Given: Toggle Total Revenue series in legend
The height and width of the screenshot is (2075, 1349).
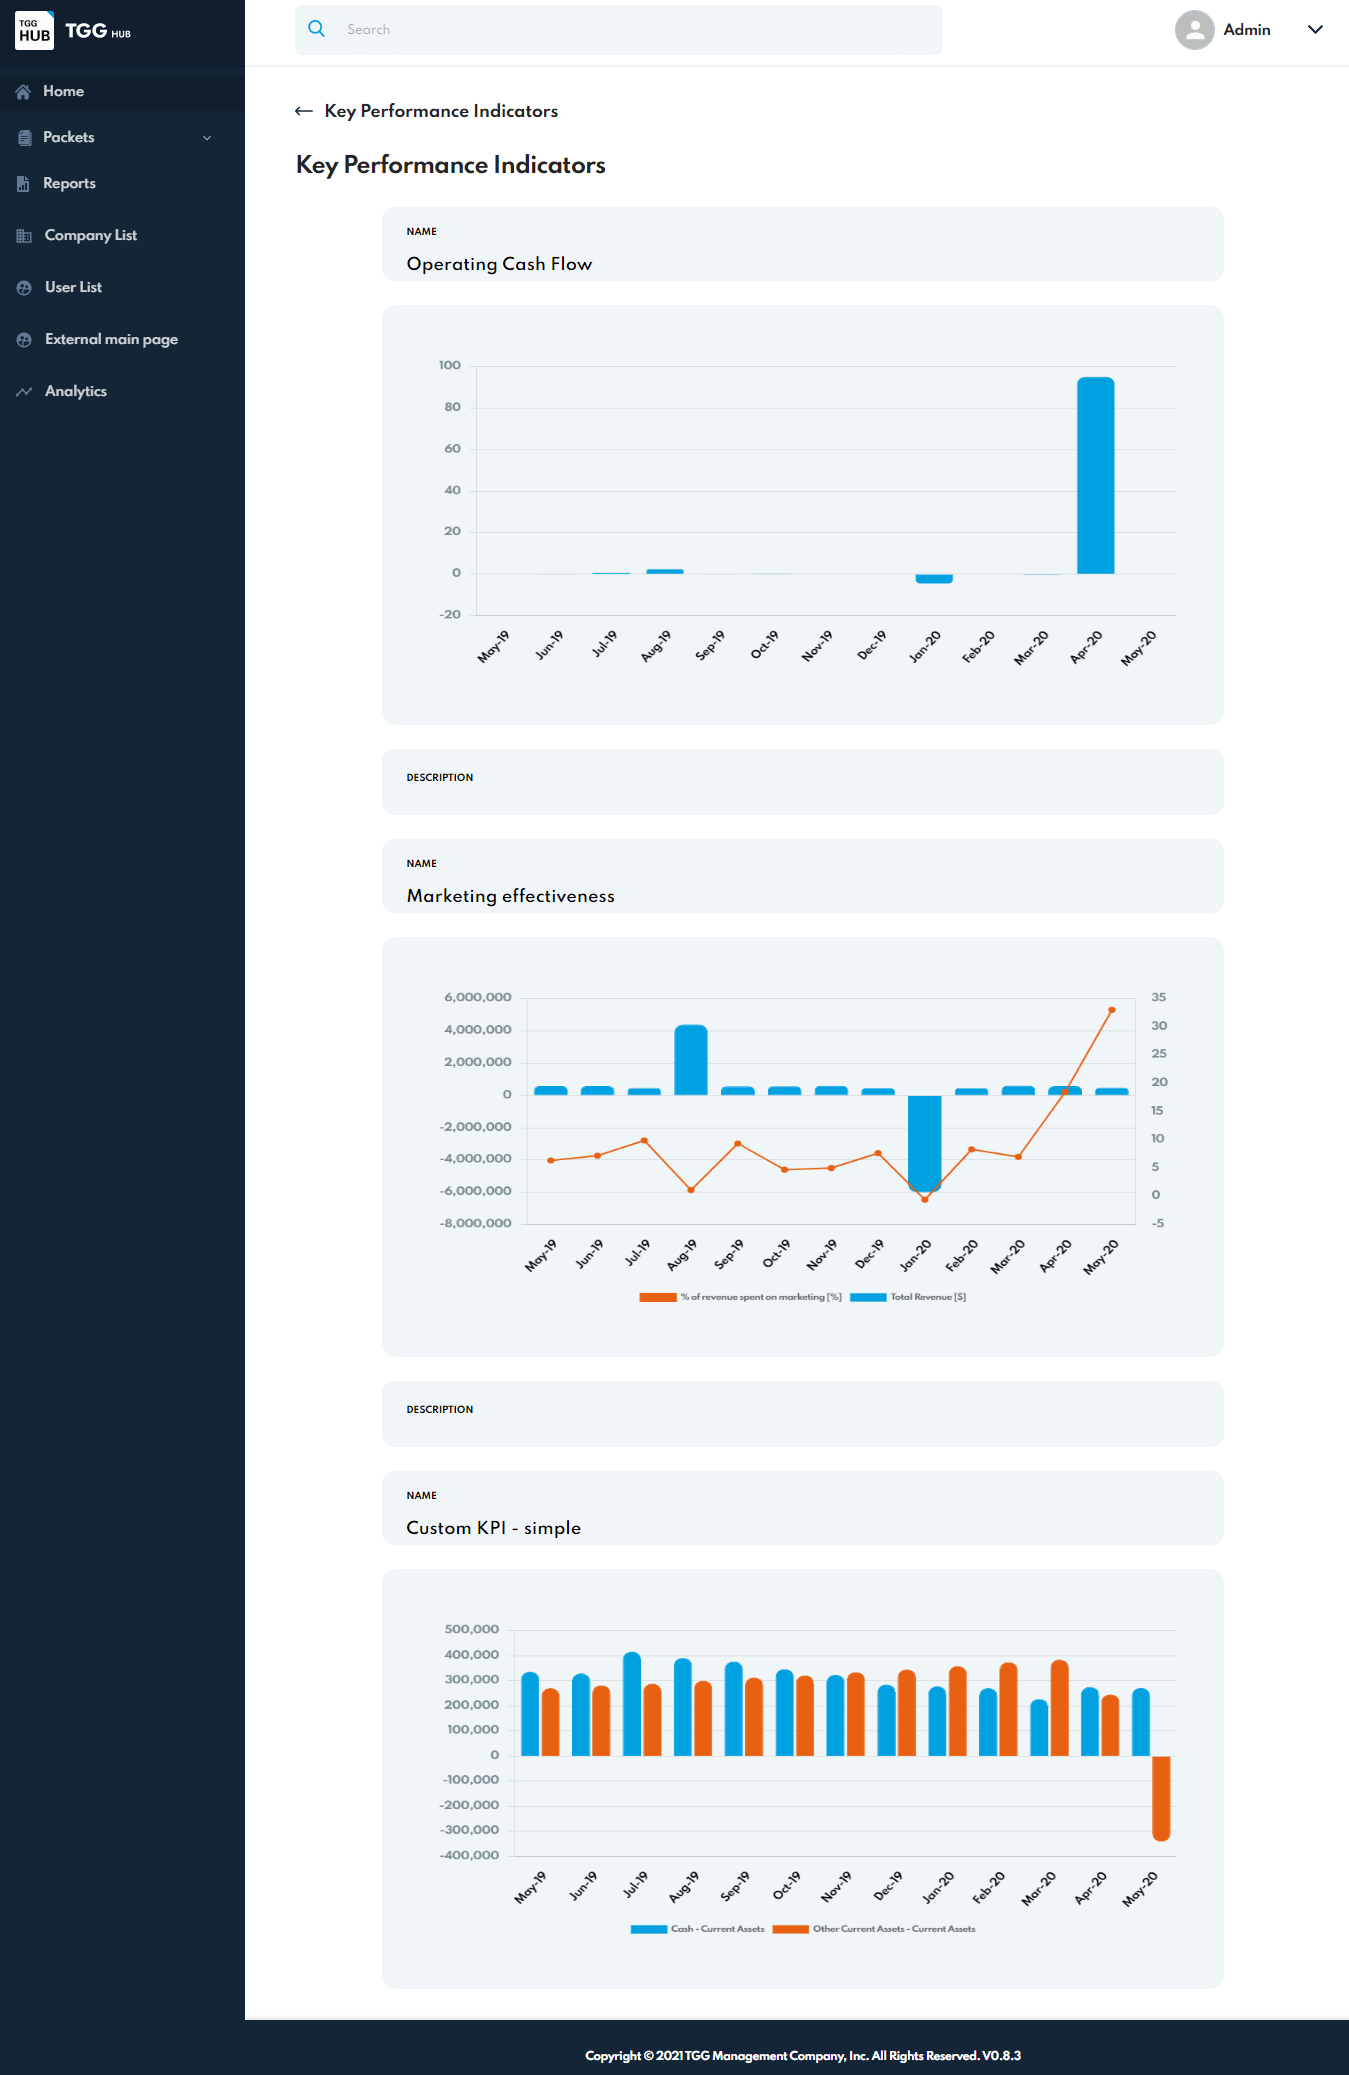Looking at the screenshot, I should pyautogui.click(x=908, y=1297).
